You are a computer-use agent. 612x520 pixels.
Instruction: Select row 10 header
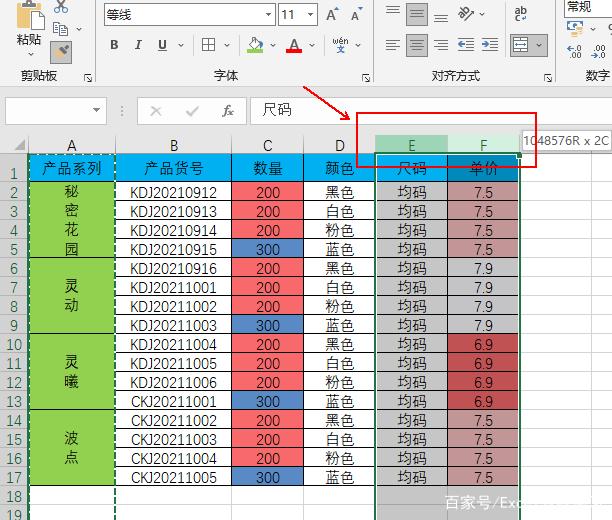coord(14,344)
